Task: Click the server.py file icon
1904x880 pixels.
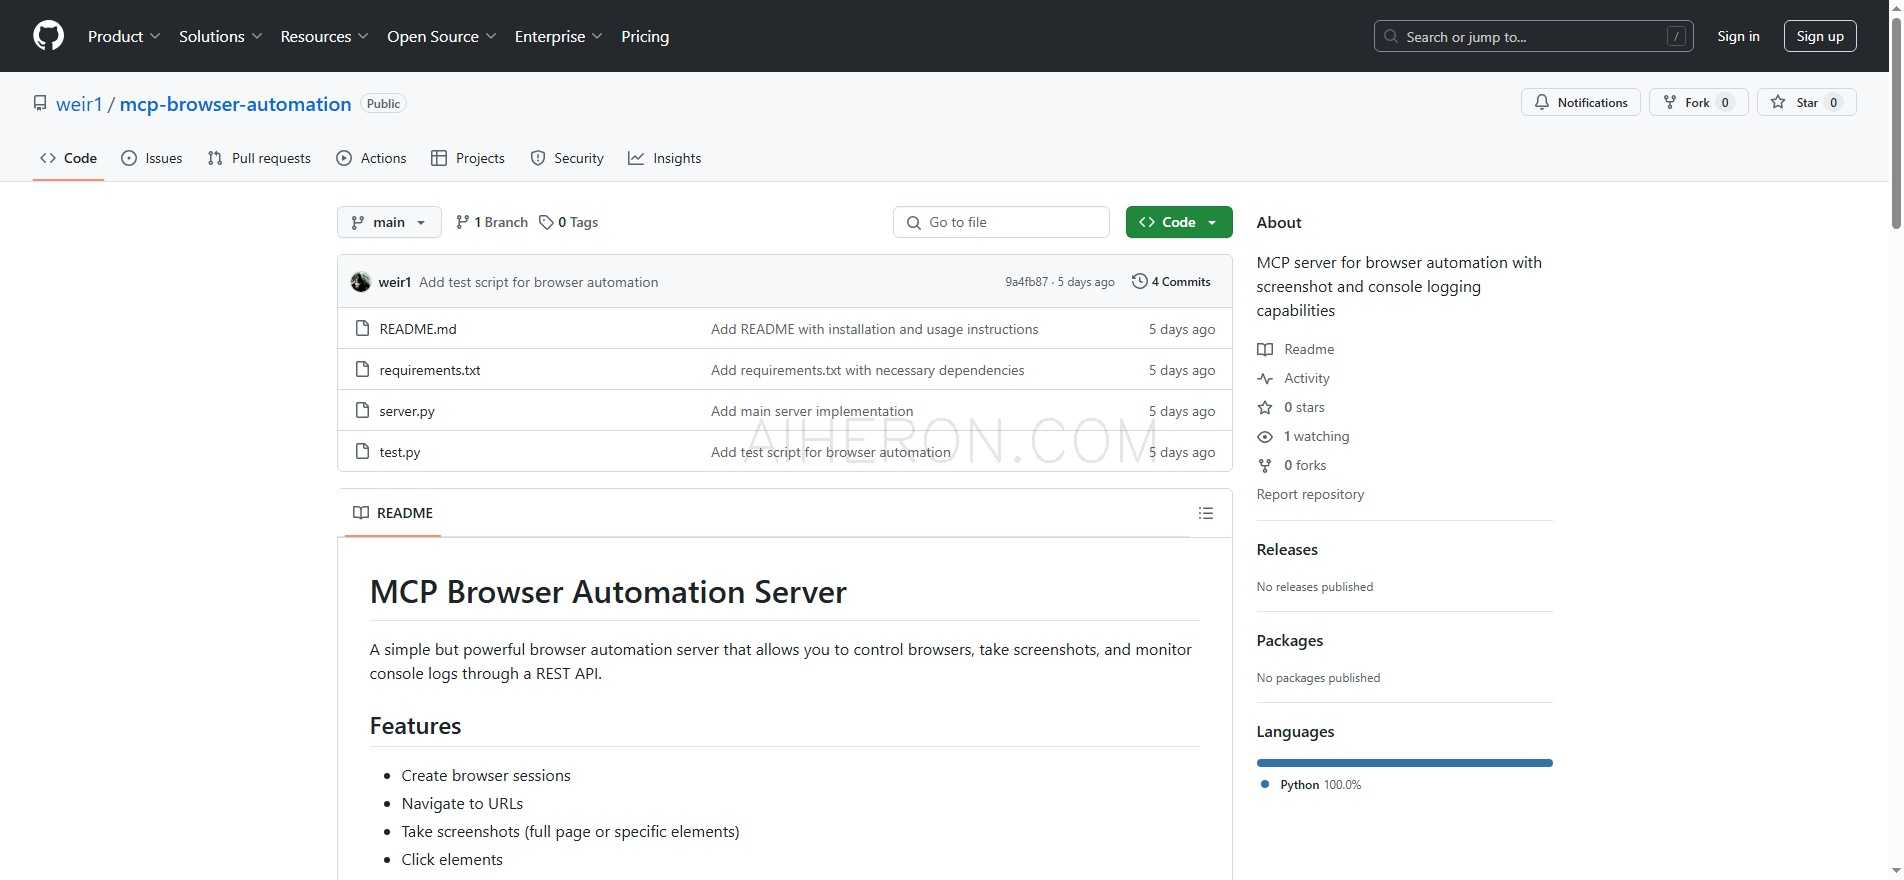Action: click(362, 410)
